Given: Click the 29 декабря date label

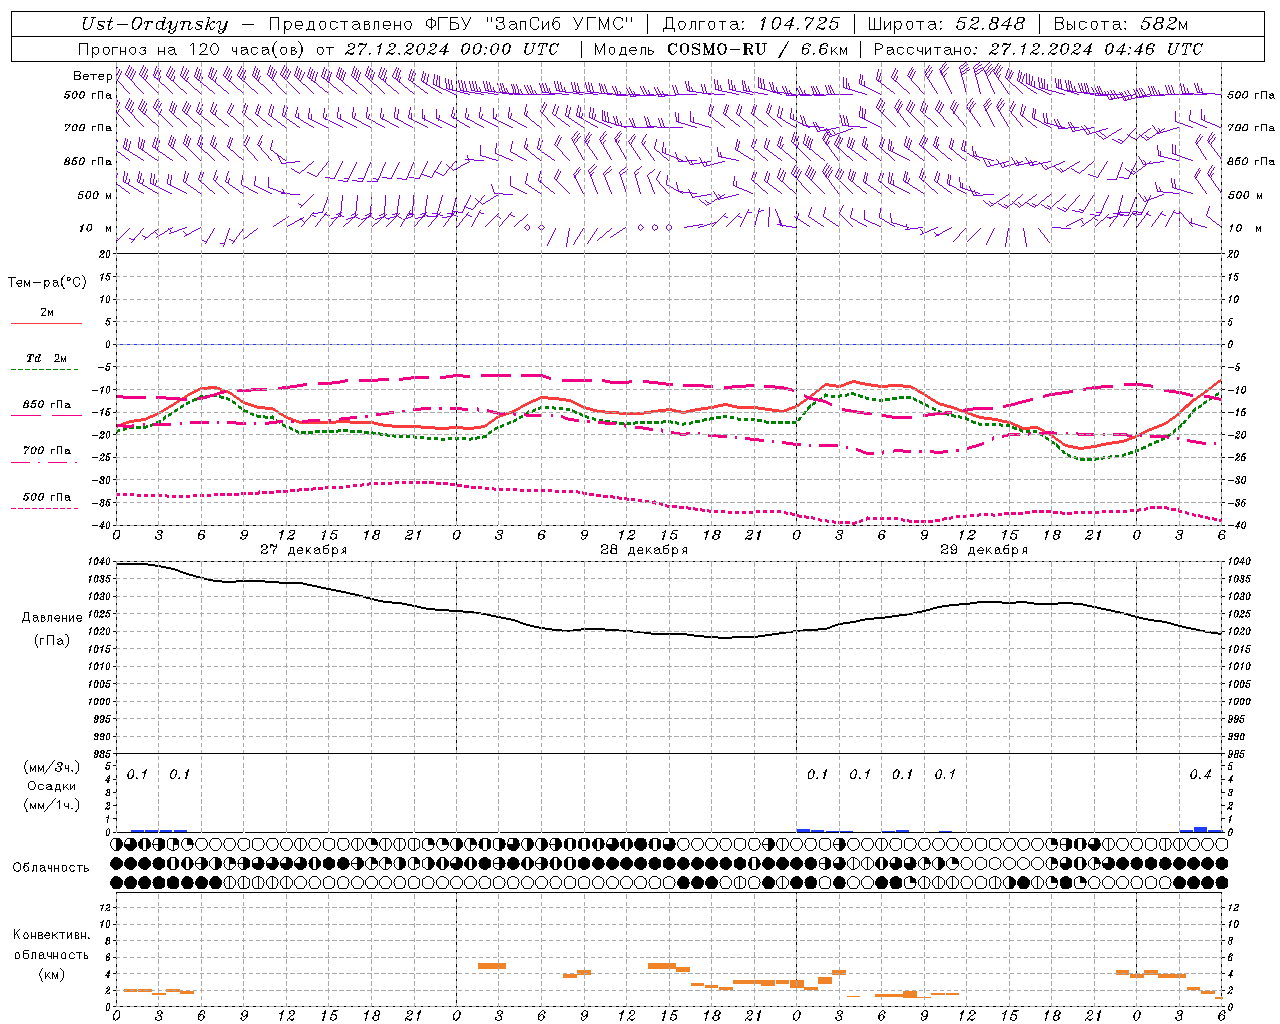Looking at the screenshot, I should coord(983,550).
